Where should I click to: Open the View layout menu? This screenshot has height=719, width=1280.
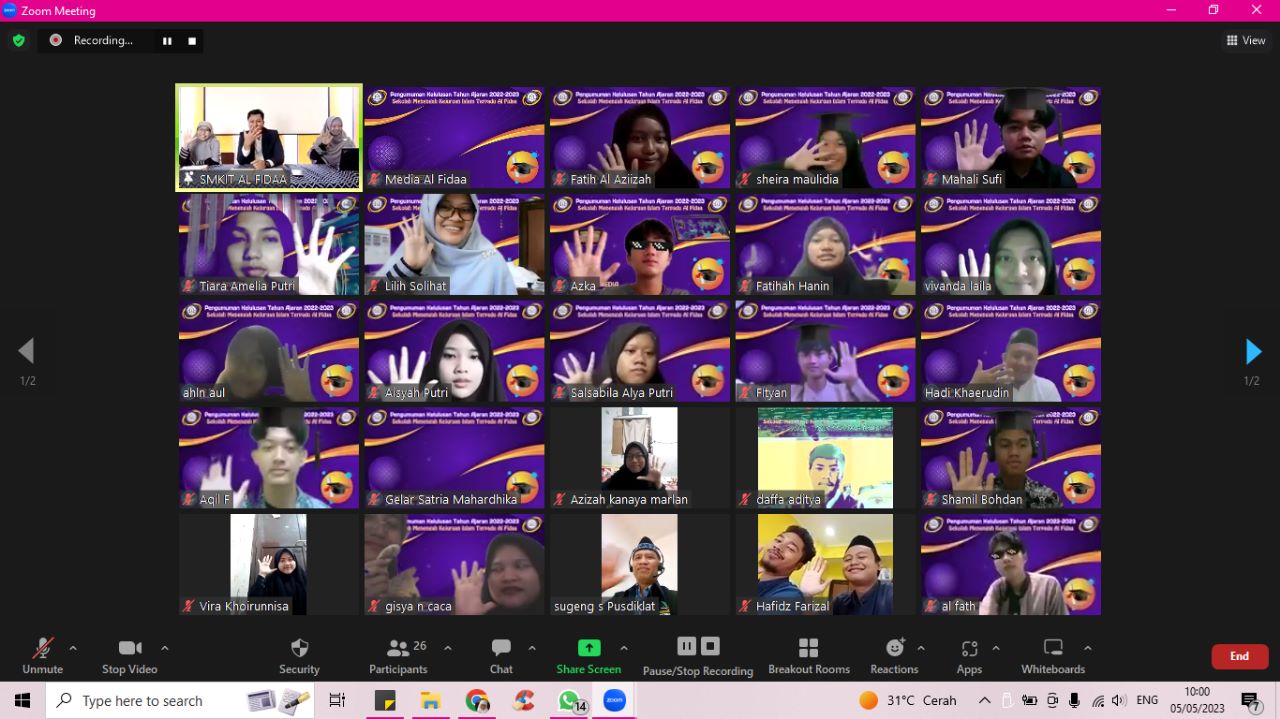[1246, 40]
